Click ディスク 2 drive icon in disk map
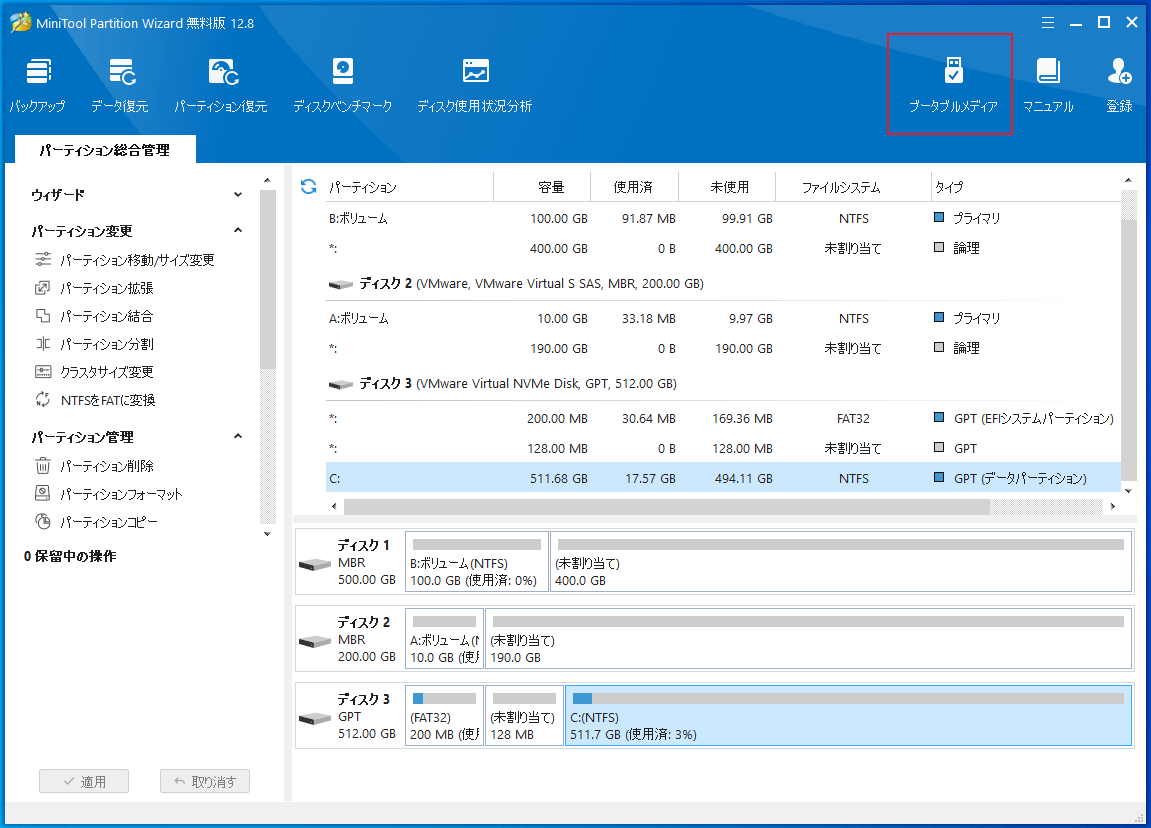Image resolution: width=1151 pixels, height=828 pixels. [x=315, y=642]
